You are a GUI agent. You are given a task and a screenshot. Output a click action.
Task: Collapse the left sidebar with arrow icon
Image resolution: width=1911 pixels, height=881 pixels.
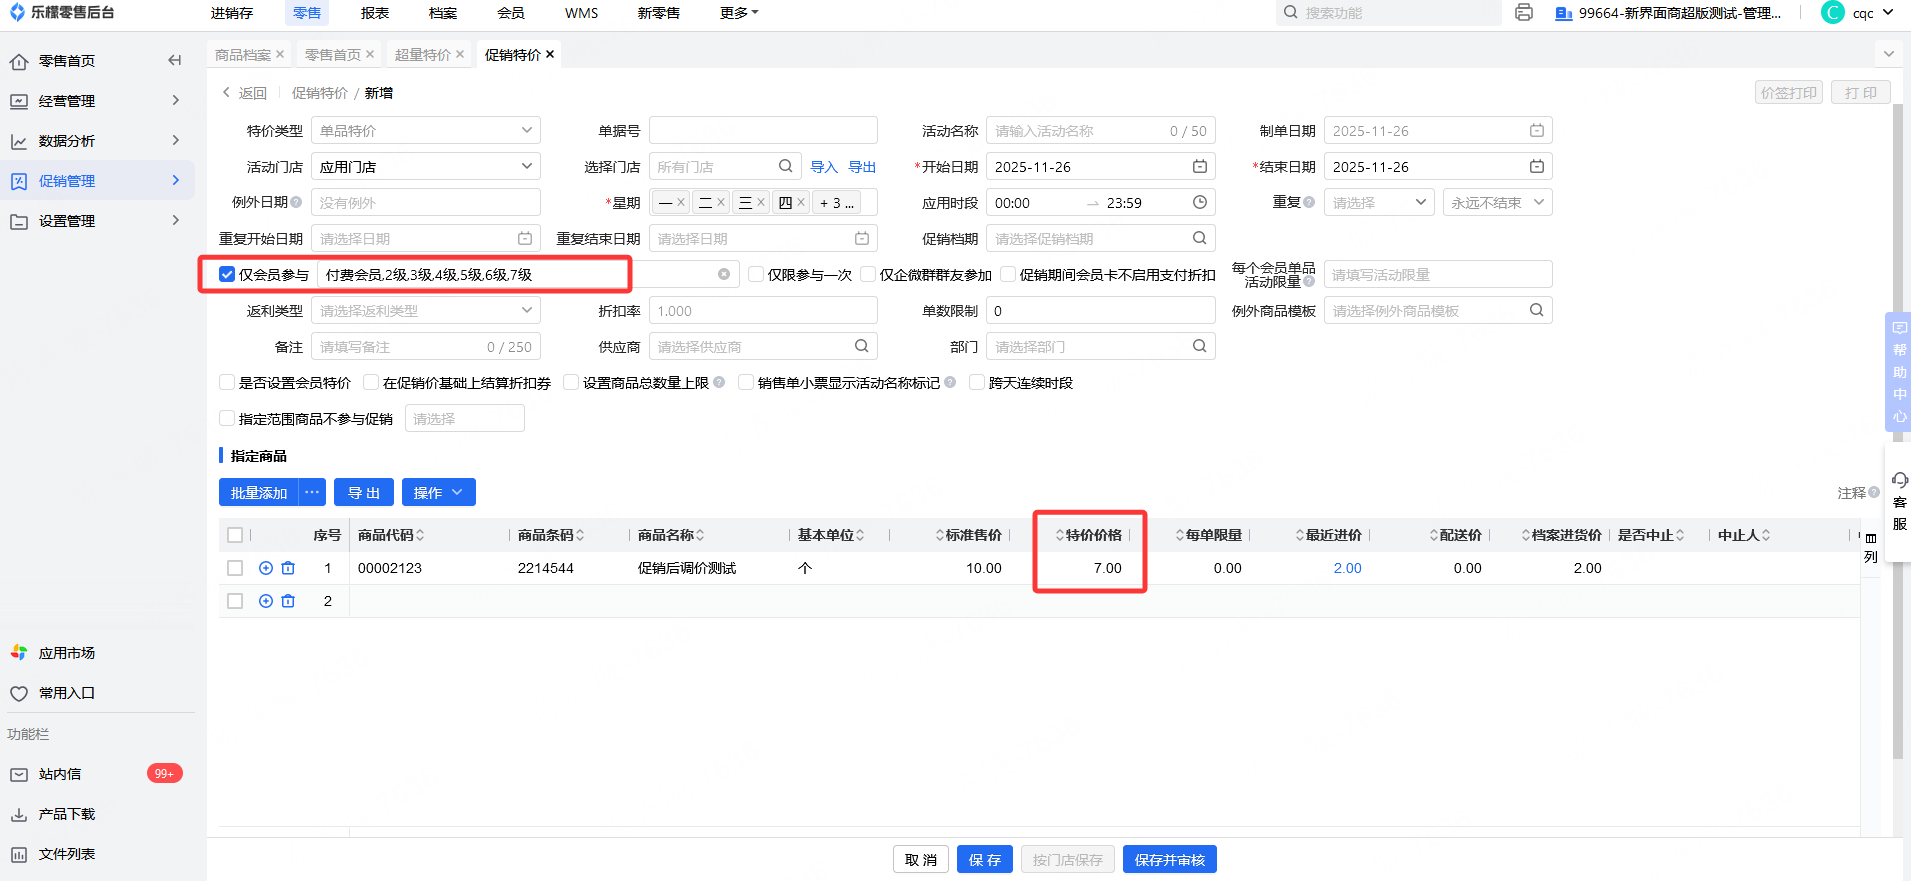(x=175, y=61)
